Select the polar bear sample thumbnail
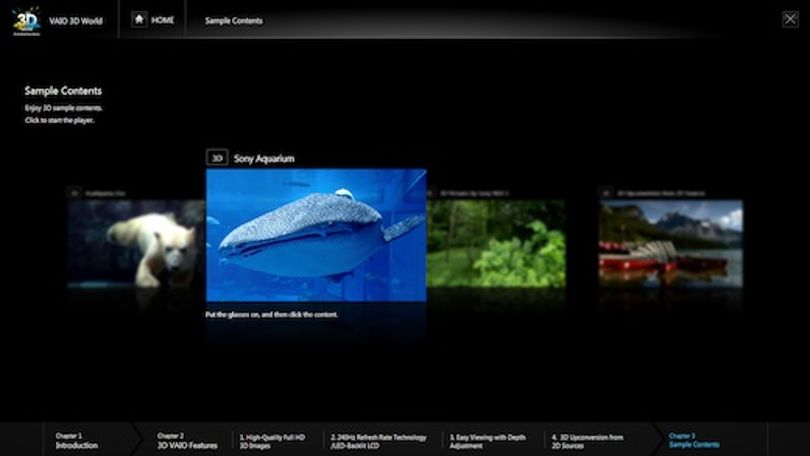The width and height of the screenshot is (810, 456). (x=136, y=243)
